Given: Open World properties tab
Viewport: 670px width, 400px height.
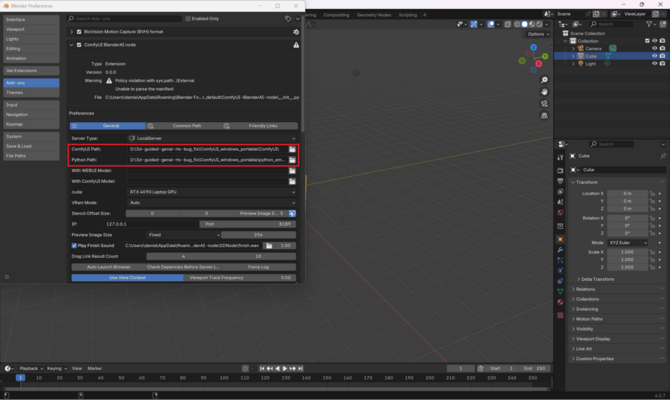Looking at the screenshot, I should point(560,212).
